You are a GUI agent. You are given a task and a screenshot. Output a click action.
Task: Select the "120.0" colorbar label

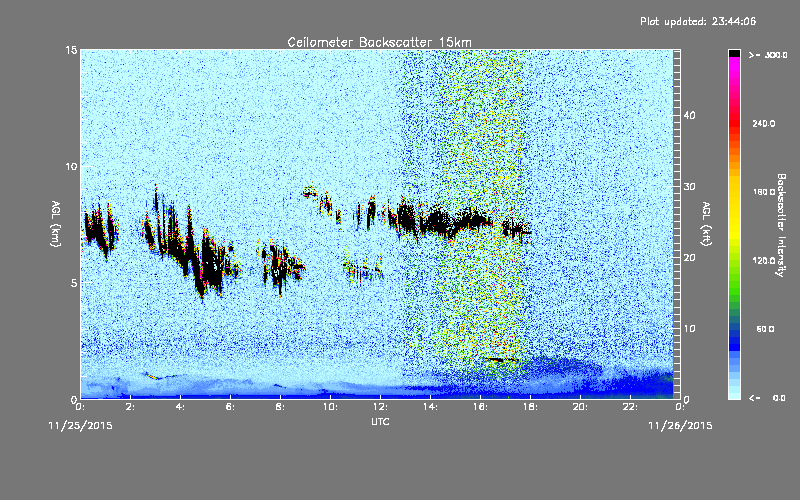[764, 261]
